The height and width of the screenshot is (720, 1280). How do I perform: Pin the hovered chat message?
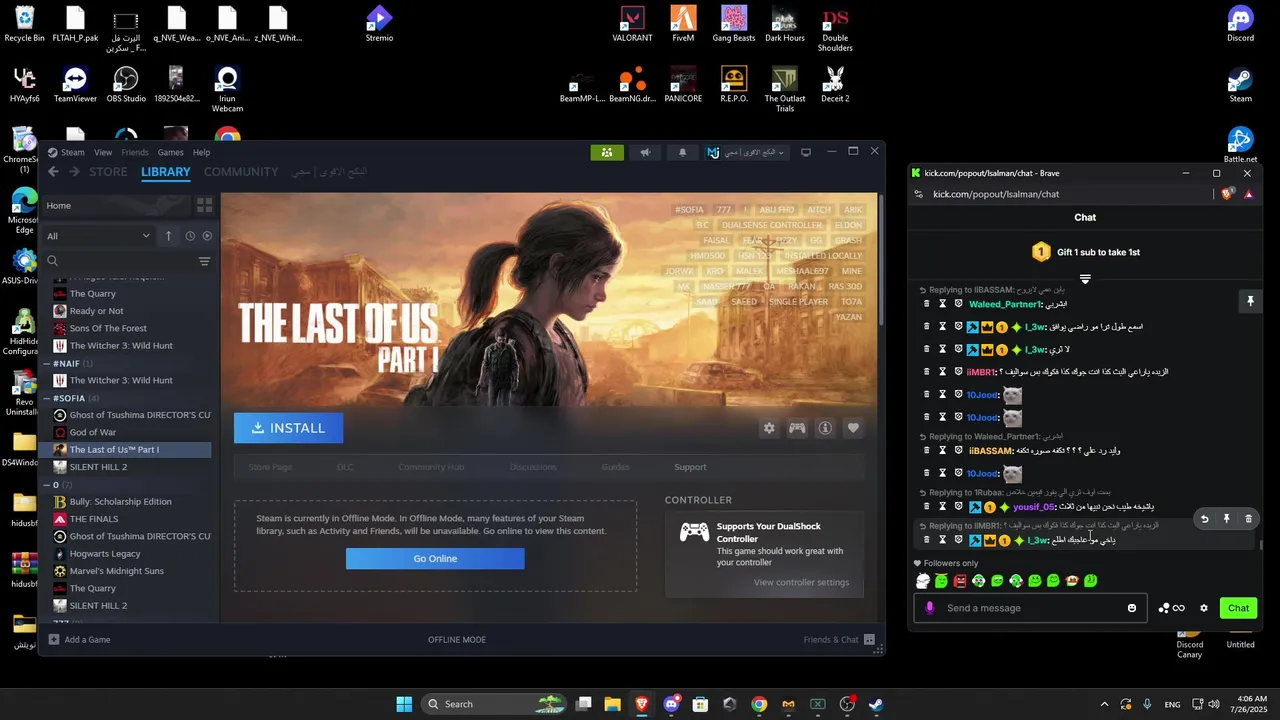1227,519
